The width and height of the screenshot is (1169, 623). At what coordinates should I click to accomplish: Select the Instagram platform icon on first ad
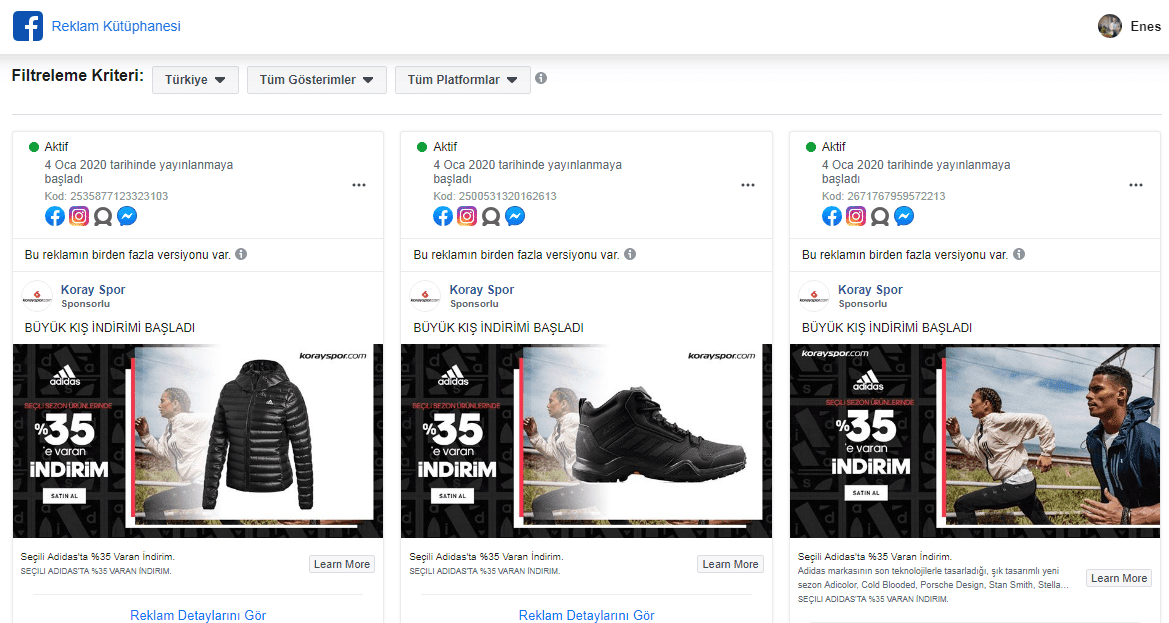[x=78, y=215]
